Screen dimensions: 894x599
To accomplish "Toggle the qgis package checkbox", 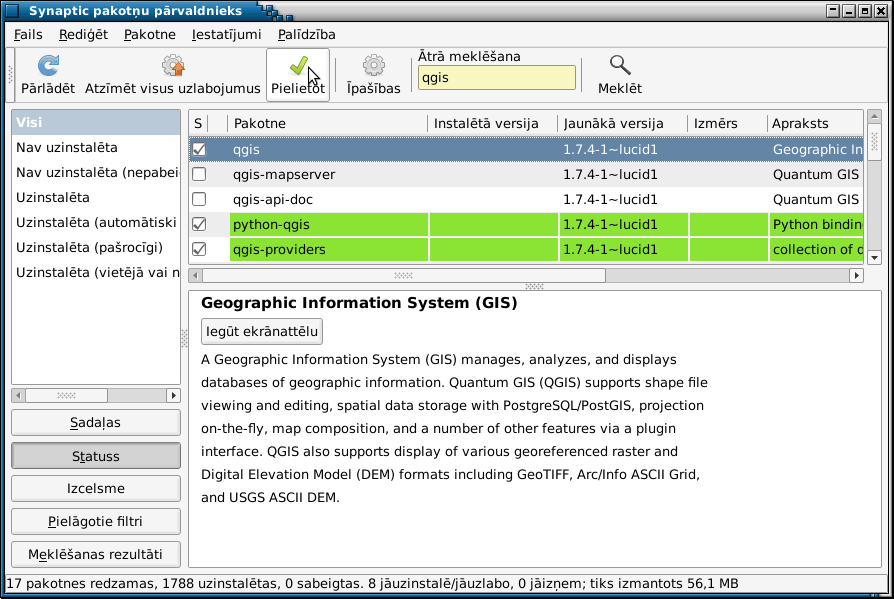I will pos(199,149).
